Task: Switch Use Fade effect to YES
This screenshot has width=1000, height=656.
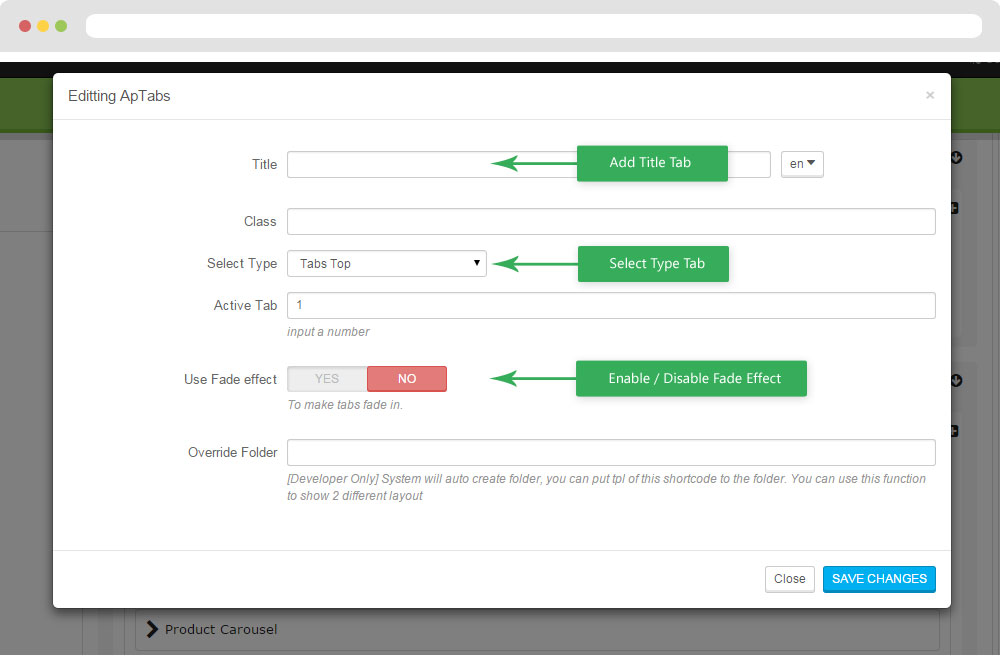Action: 327,379
